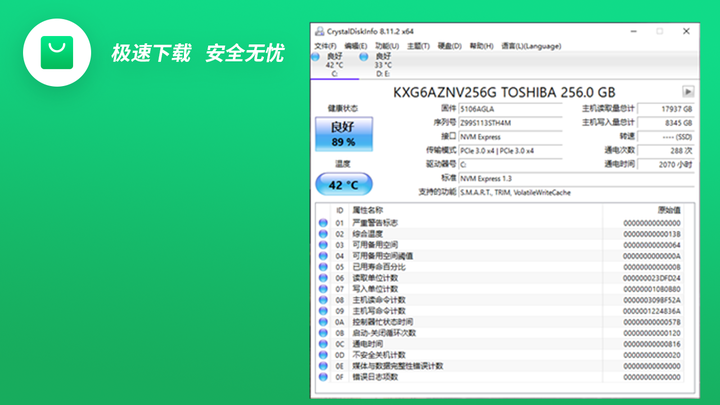Click the CrystalDiskInfo title bar icon
Image resolution: width=720 pixels, height=405 pixels.
(x=319, y=31)
